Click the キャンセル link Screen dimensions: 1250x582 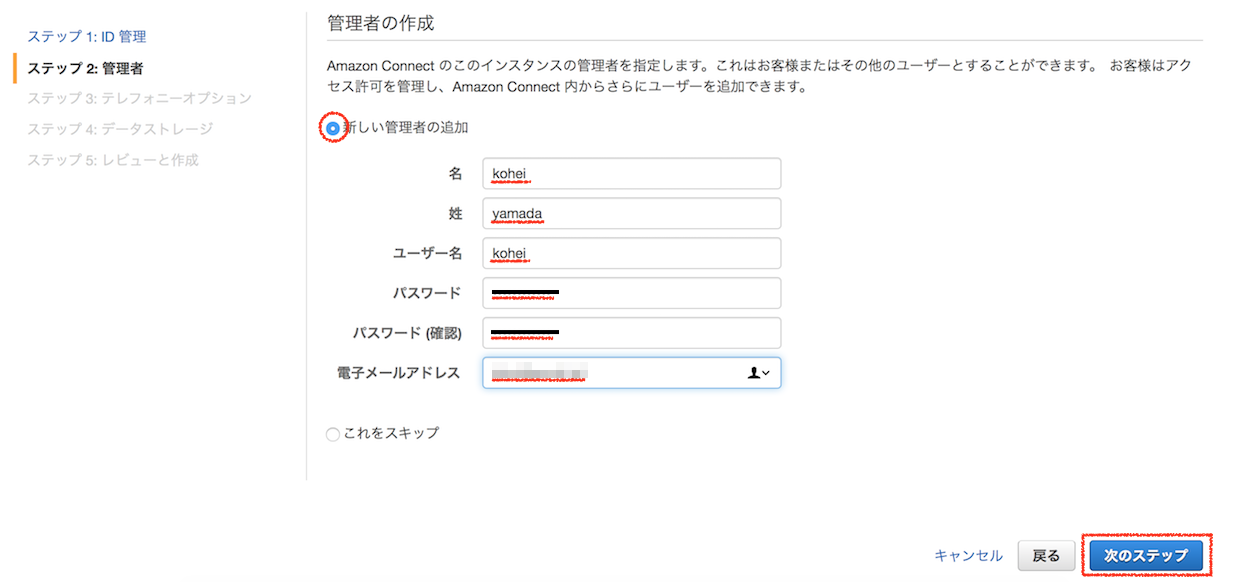coord(967,555)
